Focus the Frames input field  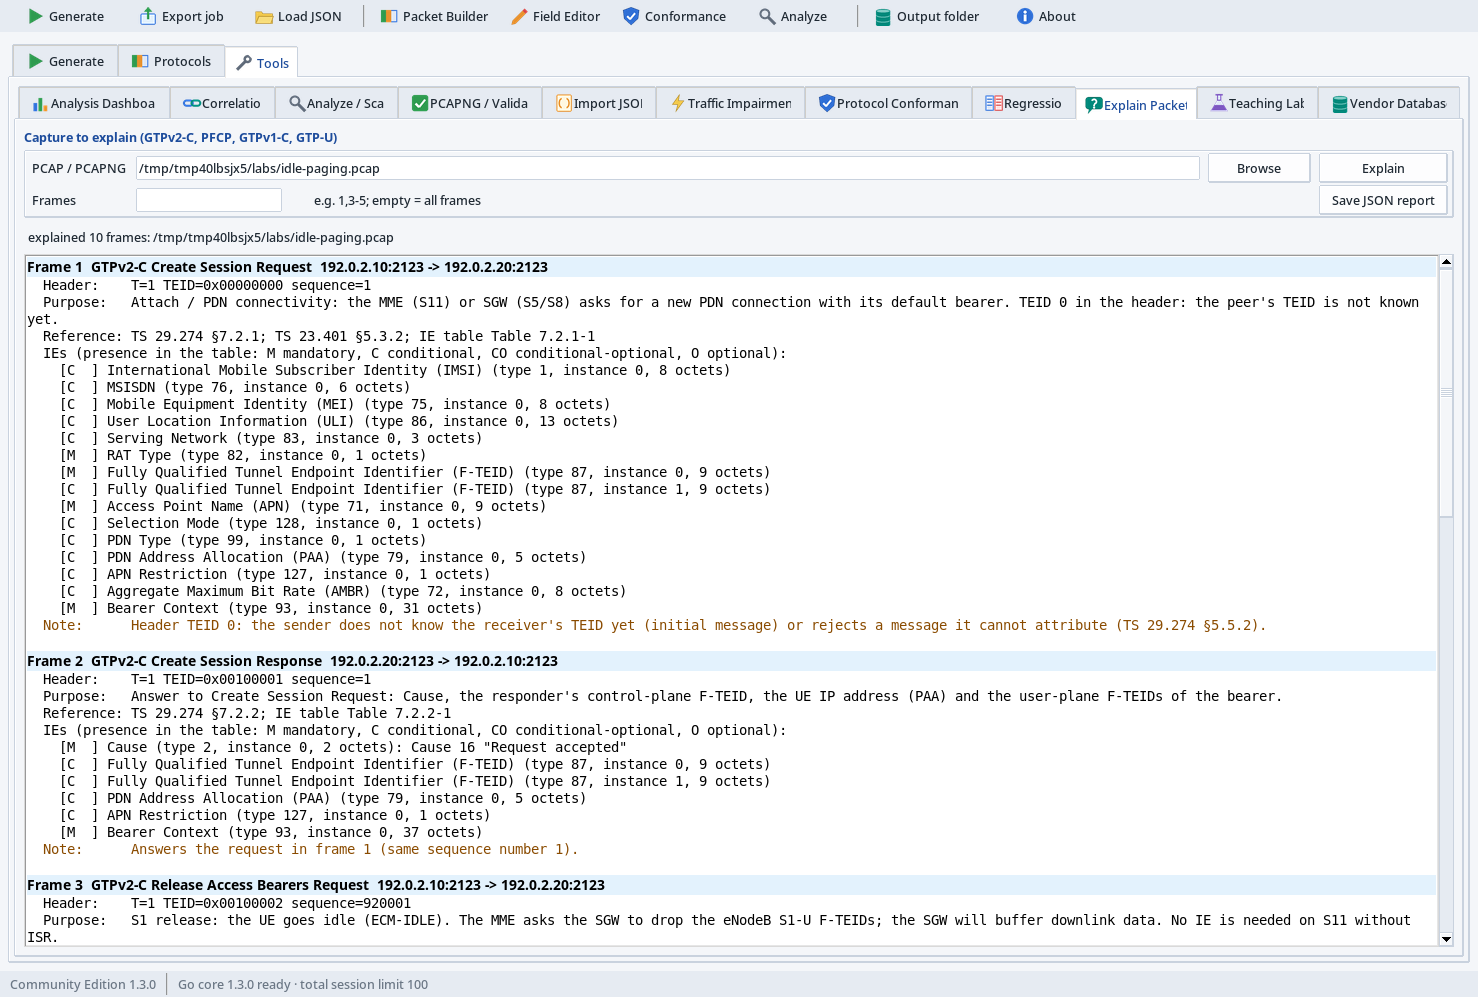[209, 200]
